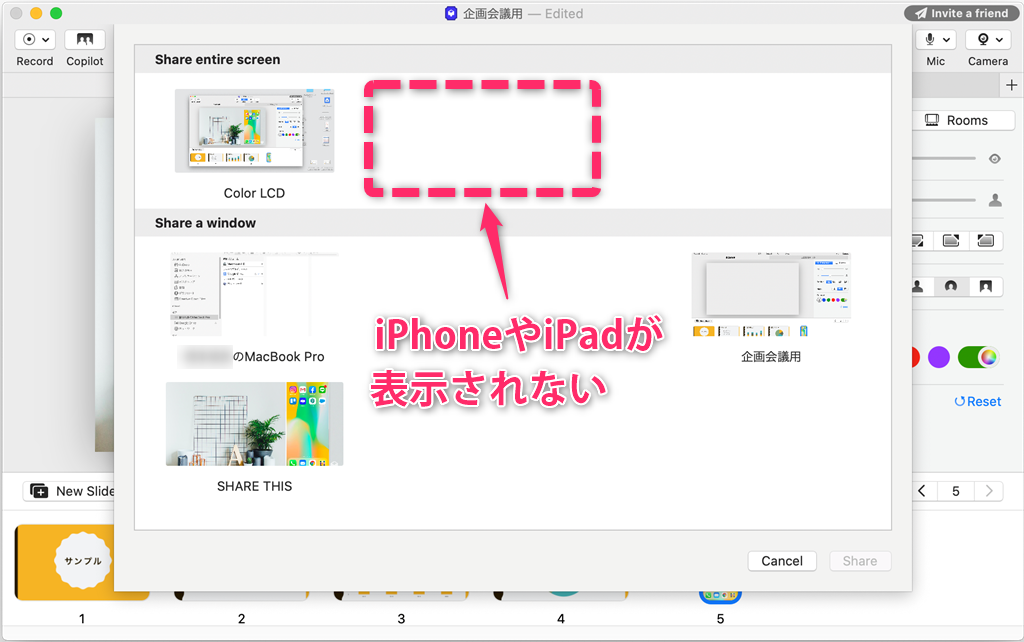Select the purple color swatch
Image resolution: width=1024 pixels, height=642 pixels.
click(938, 356)
